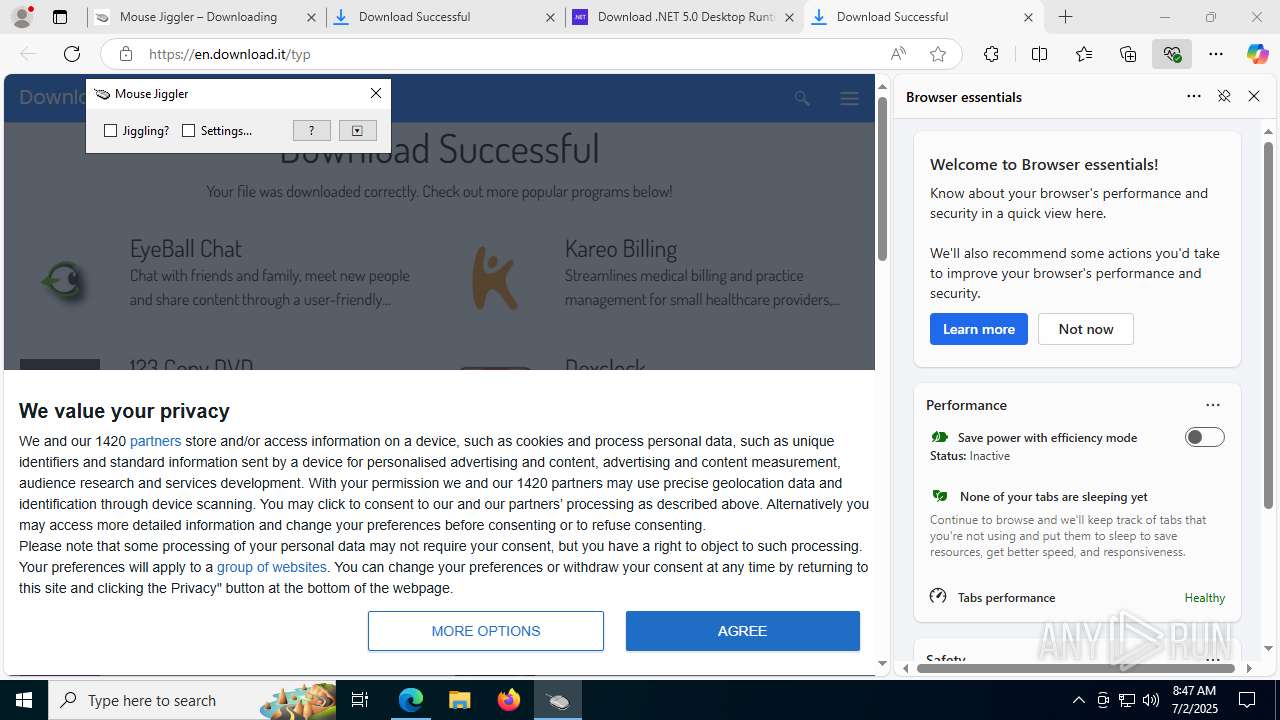Open the tab actions menu icon

click(60, 17)
